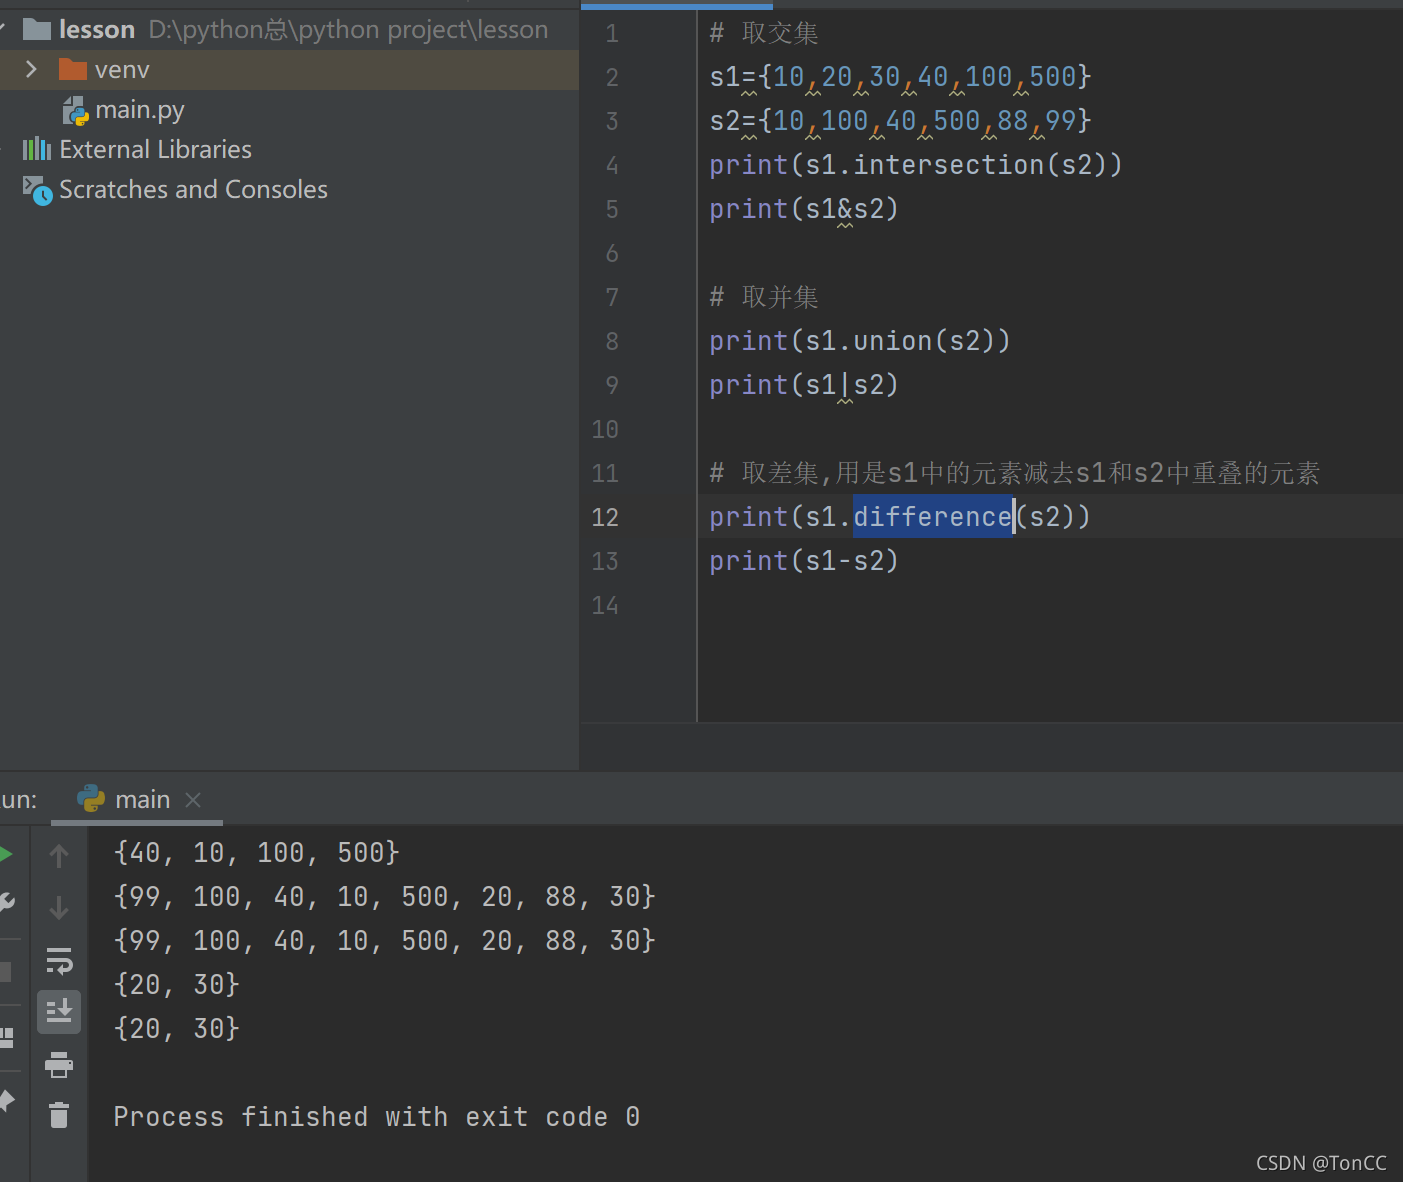Select Scratches and Consoles node
This screenshot has height=1182, width=1403.
[193, 189]
